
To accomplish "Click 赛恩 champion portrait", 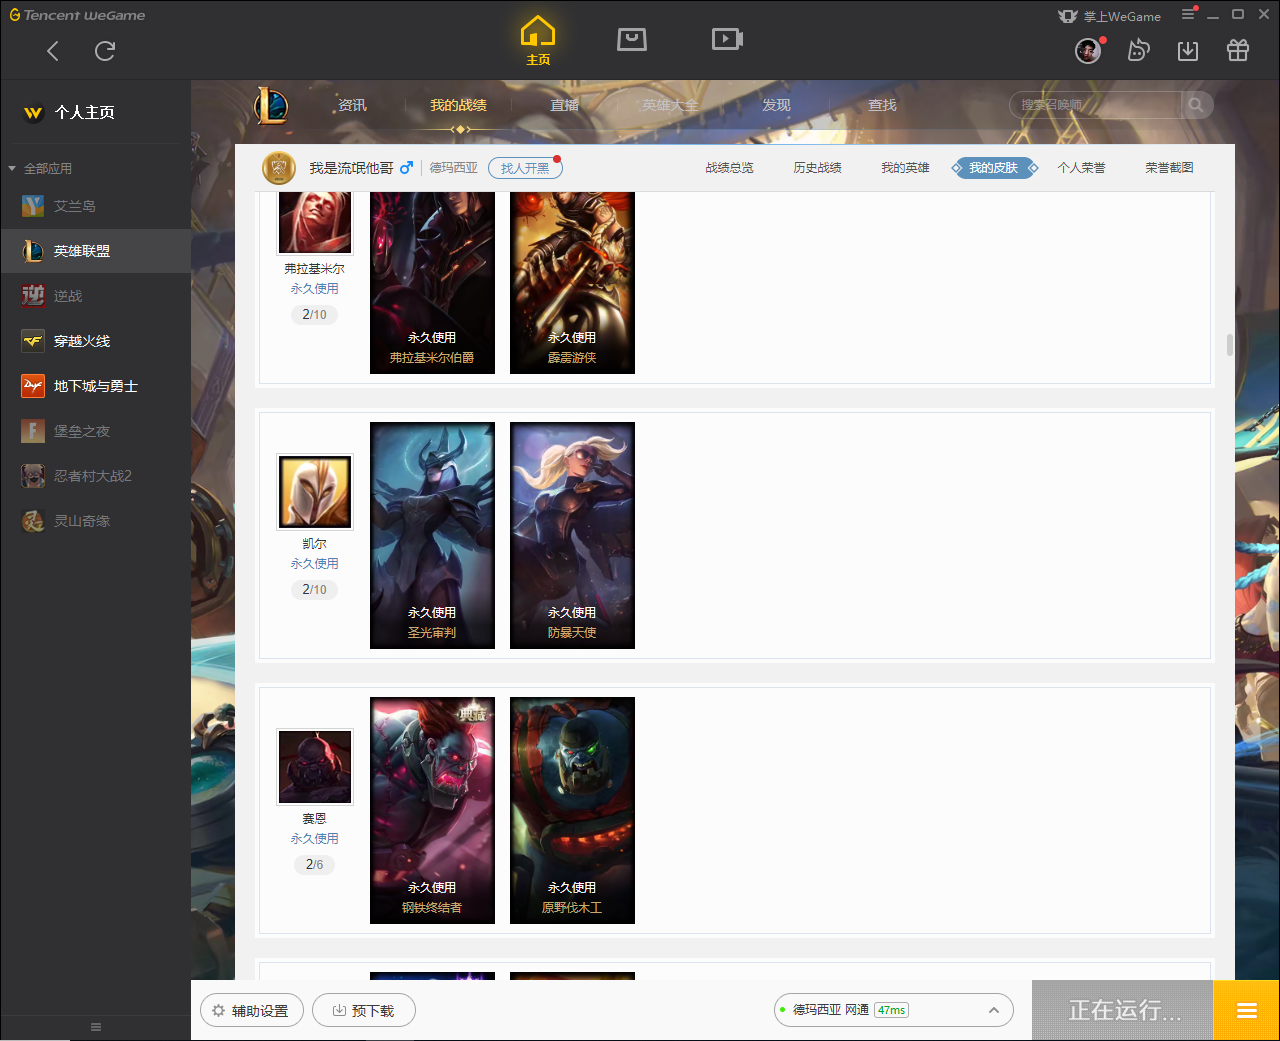I will pos(315,766).
